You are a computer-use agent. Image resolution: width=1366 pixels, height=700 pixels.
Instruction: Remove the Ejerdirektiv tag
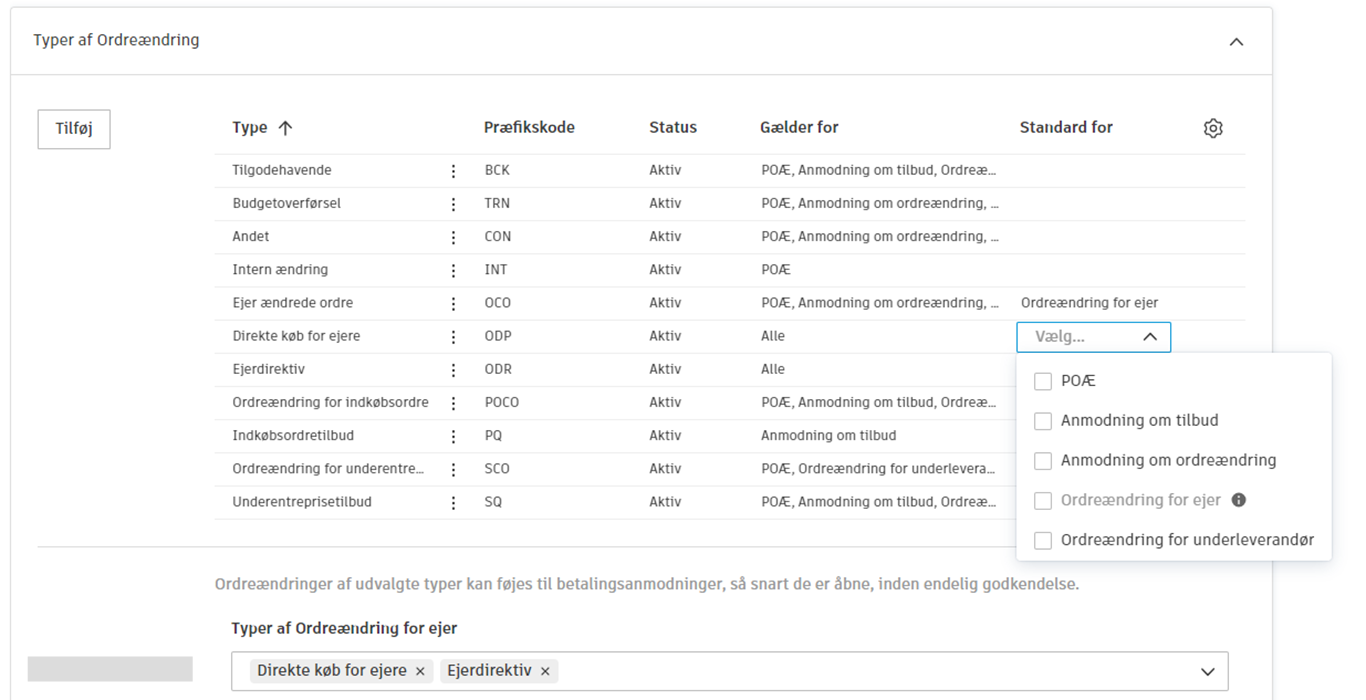click(545, 671)
